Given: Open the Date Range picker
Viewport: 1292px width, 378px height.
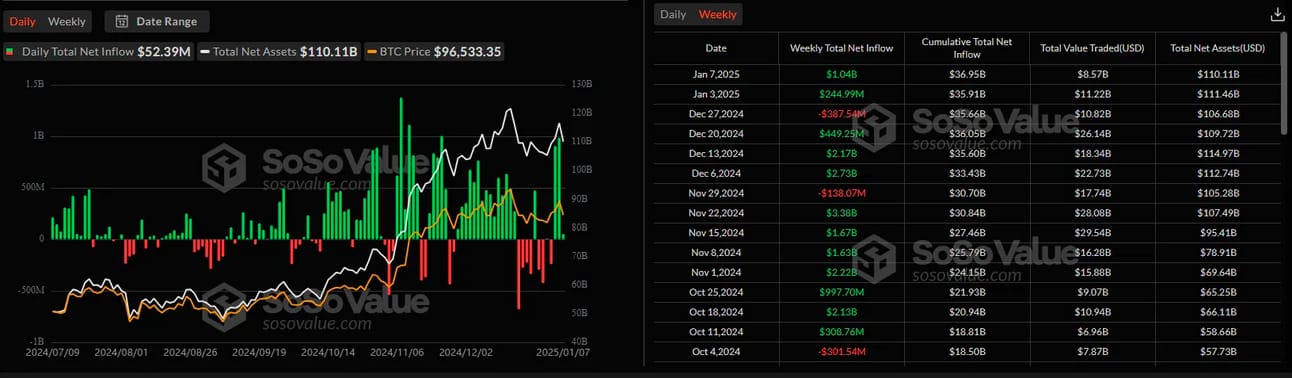Looking at the screenshot, I should (157, 21).
